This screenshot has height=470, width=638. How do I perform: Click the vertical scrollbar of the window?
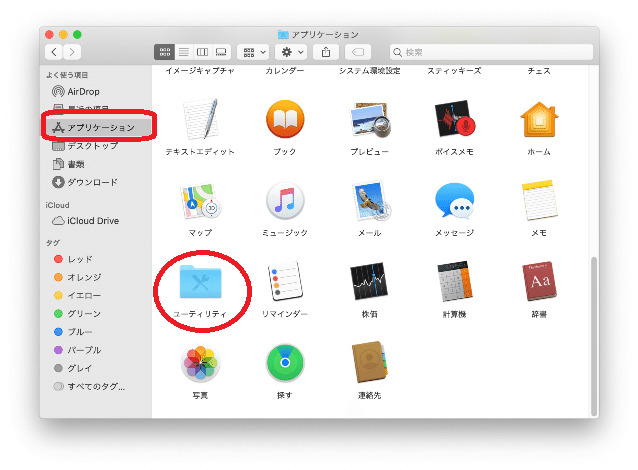pos(594,335)
